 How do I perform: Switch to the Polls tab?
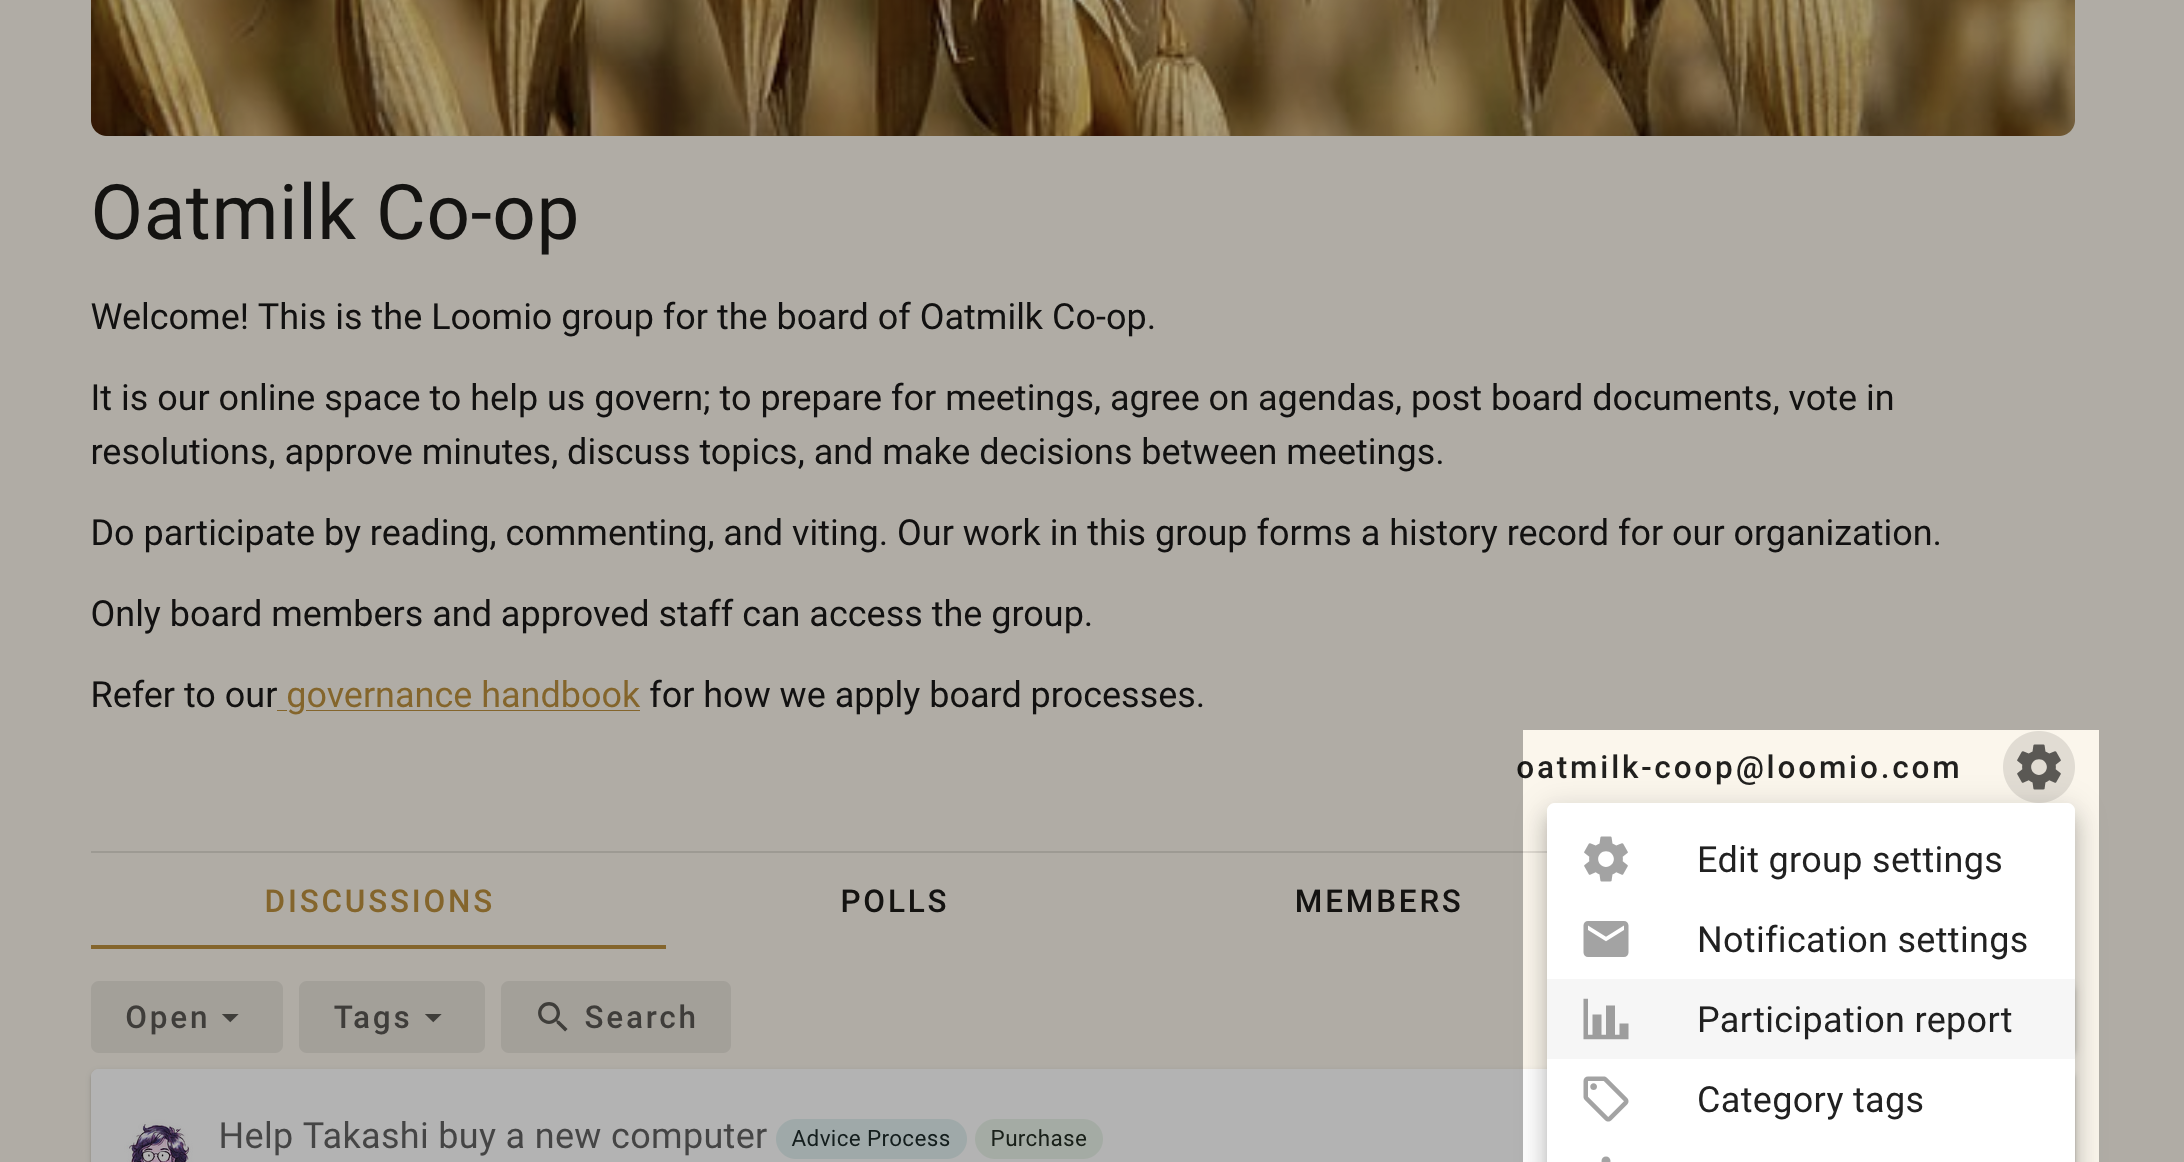[893, 901]
